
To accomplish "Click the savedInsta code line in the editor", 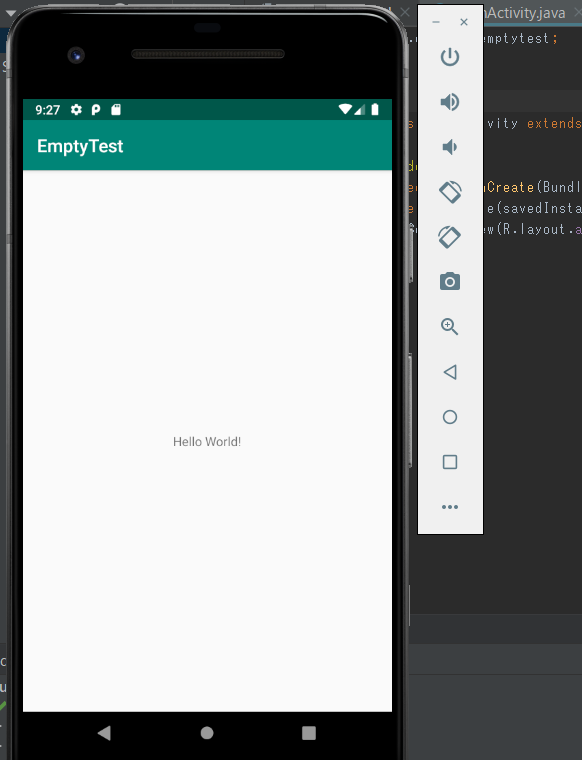I will pos(533,208).
